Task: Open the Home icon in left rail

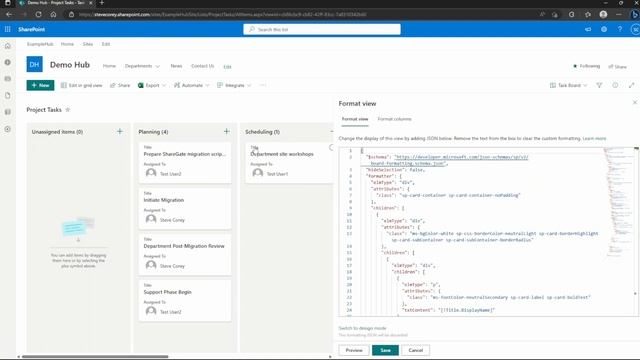Action: point(8,46)
